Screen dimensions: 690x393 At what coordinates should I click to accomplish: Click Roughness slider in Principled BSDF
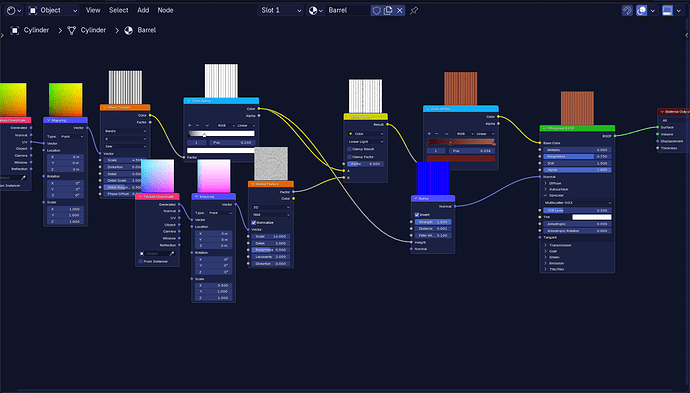point(577,157)
